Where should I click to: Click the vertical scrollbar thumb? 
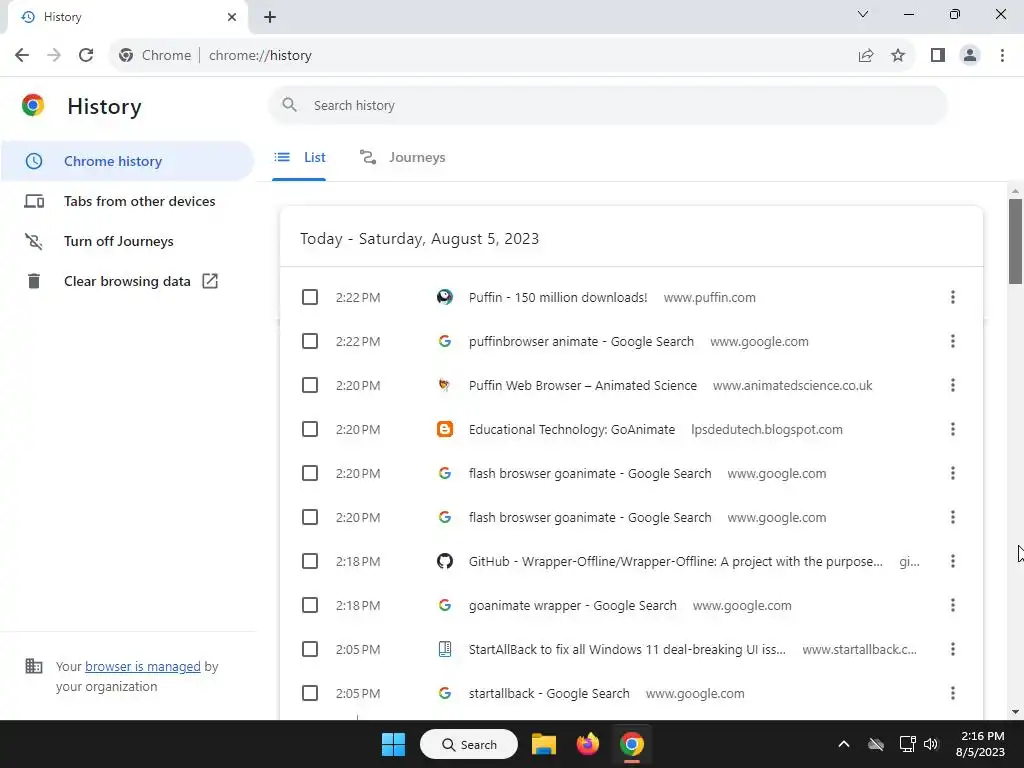(x=1015, y=241)
